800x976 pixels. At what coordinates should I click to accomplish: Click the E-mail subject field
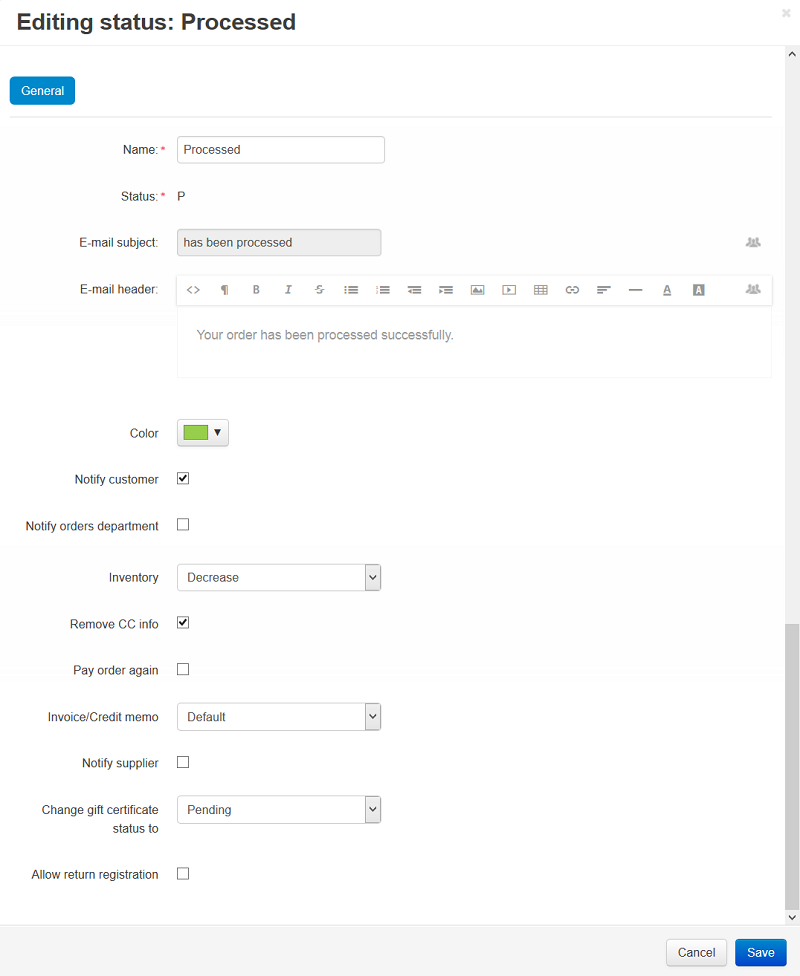279,243
